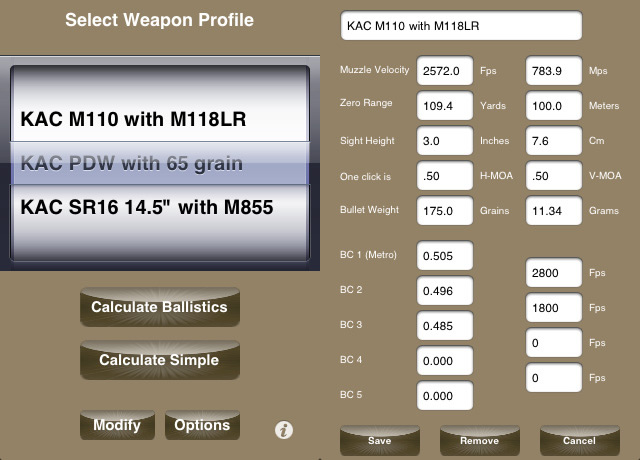
Task: Edit BC 5 field 0.000
Action: (x=445, y=396)
